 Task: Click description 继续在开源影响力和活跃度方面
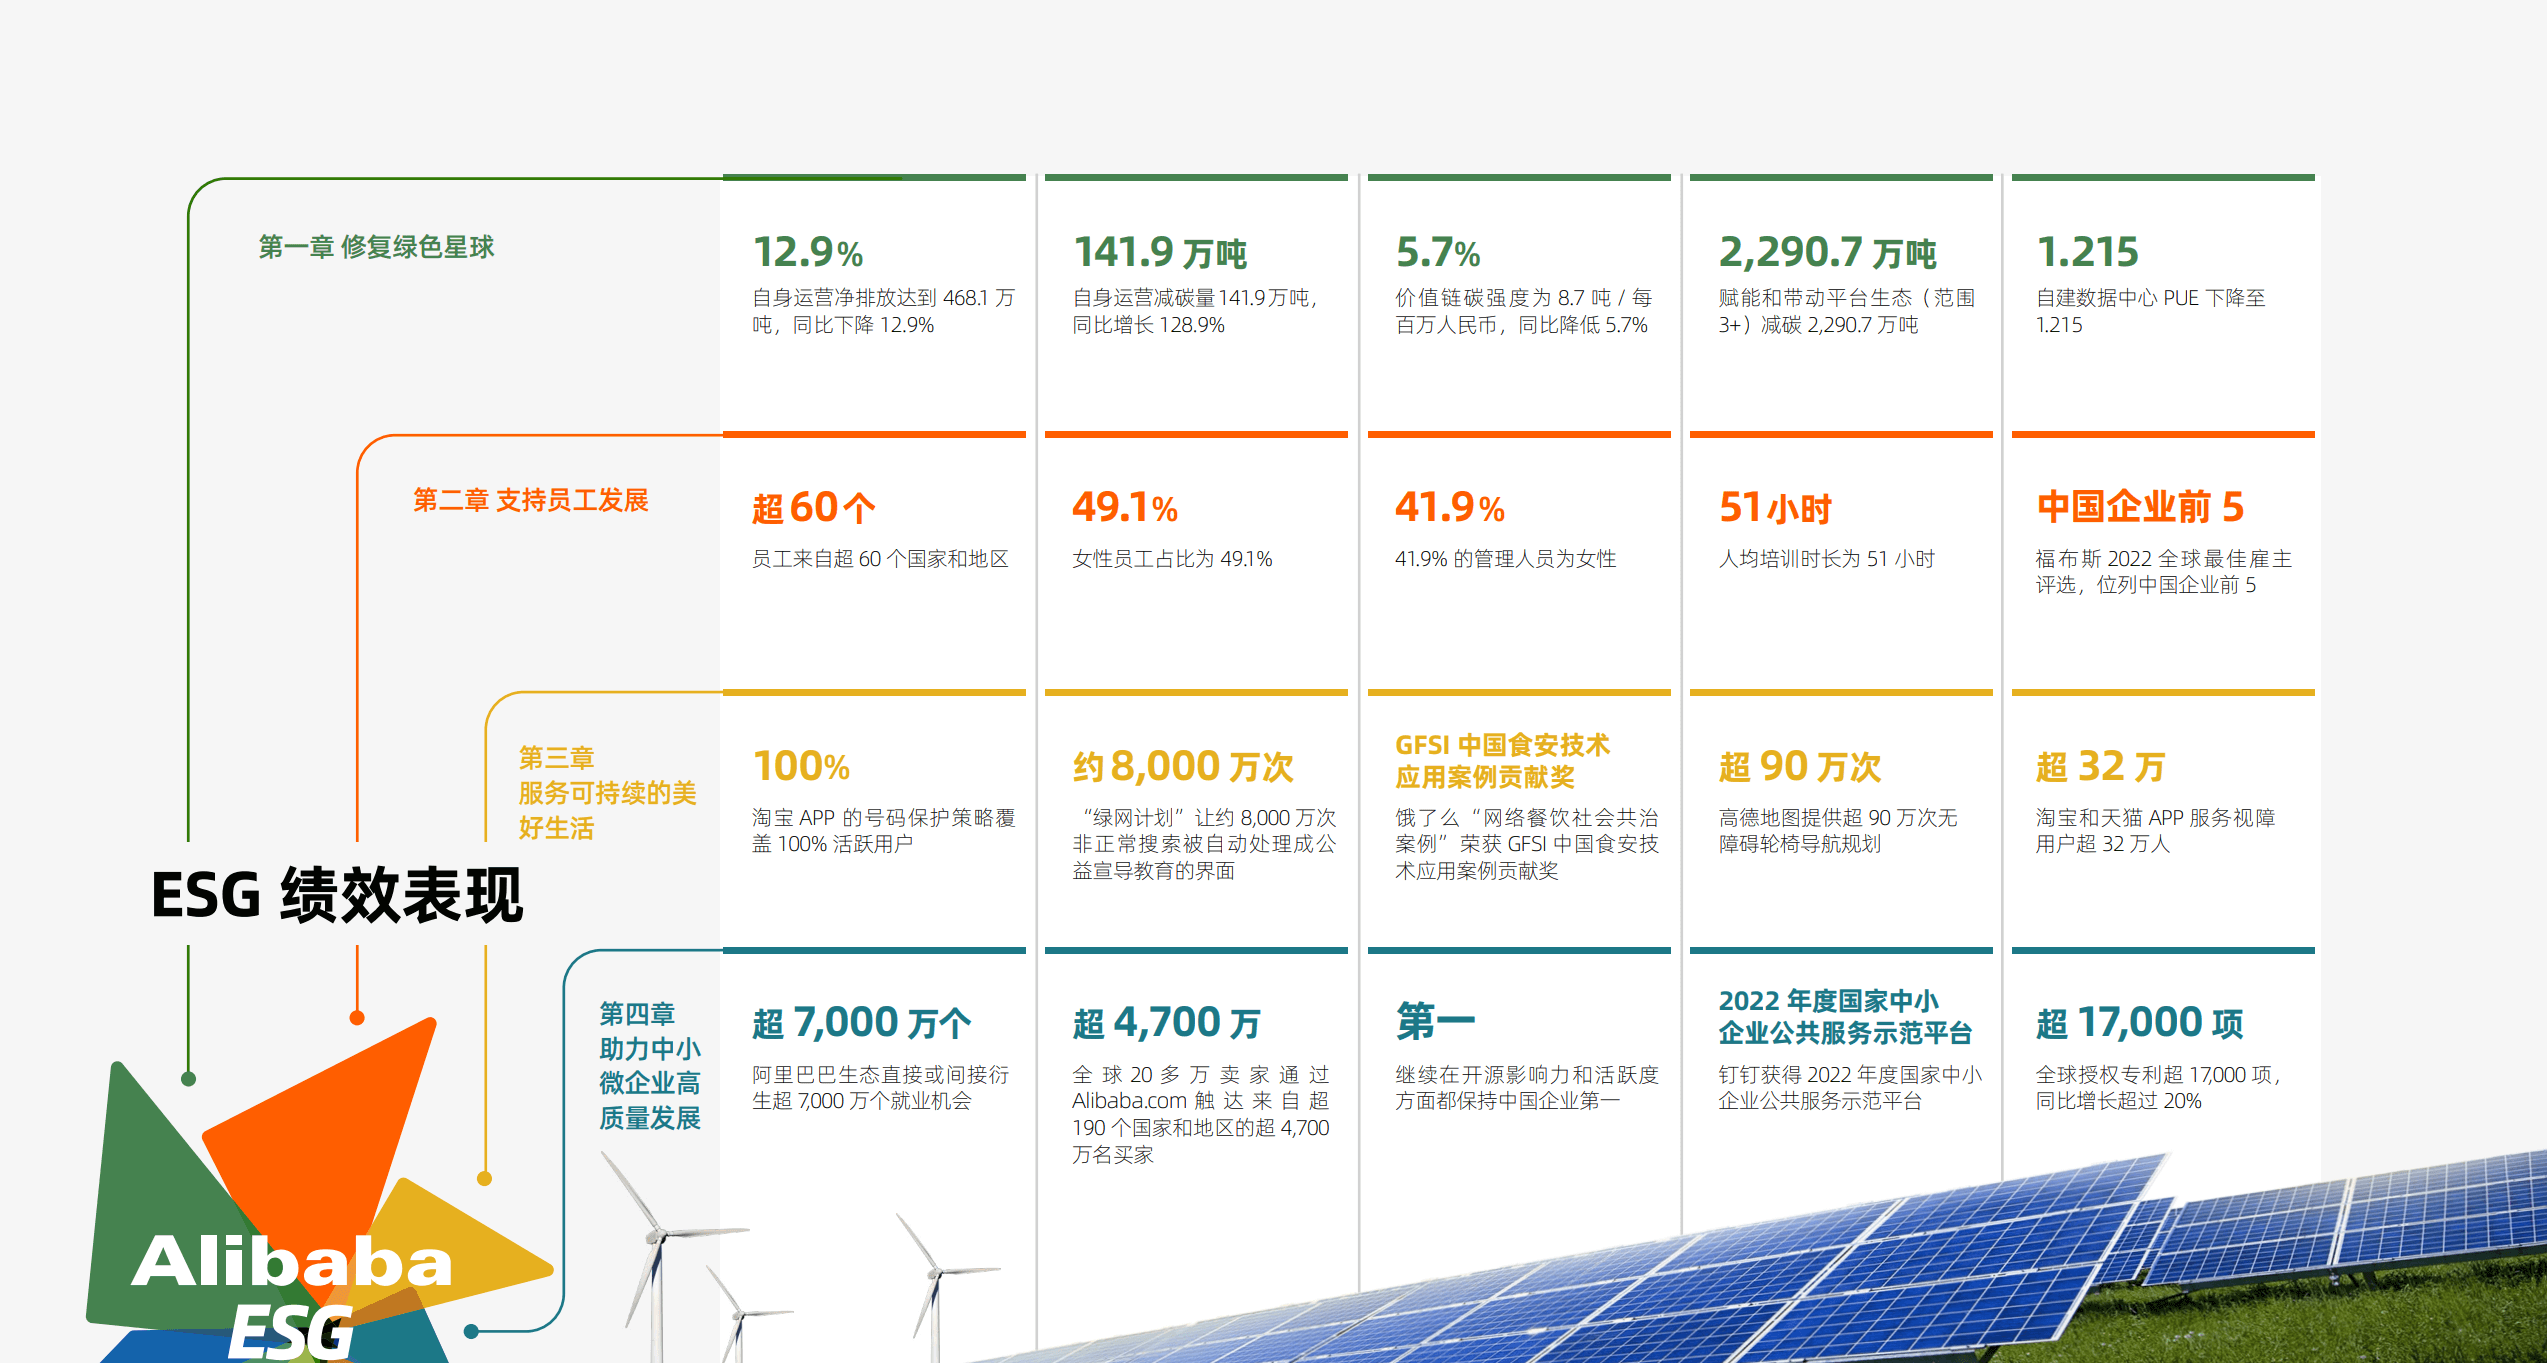pos(1527,1087)
